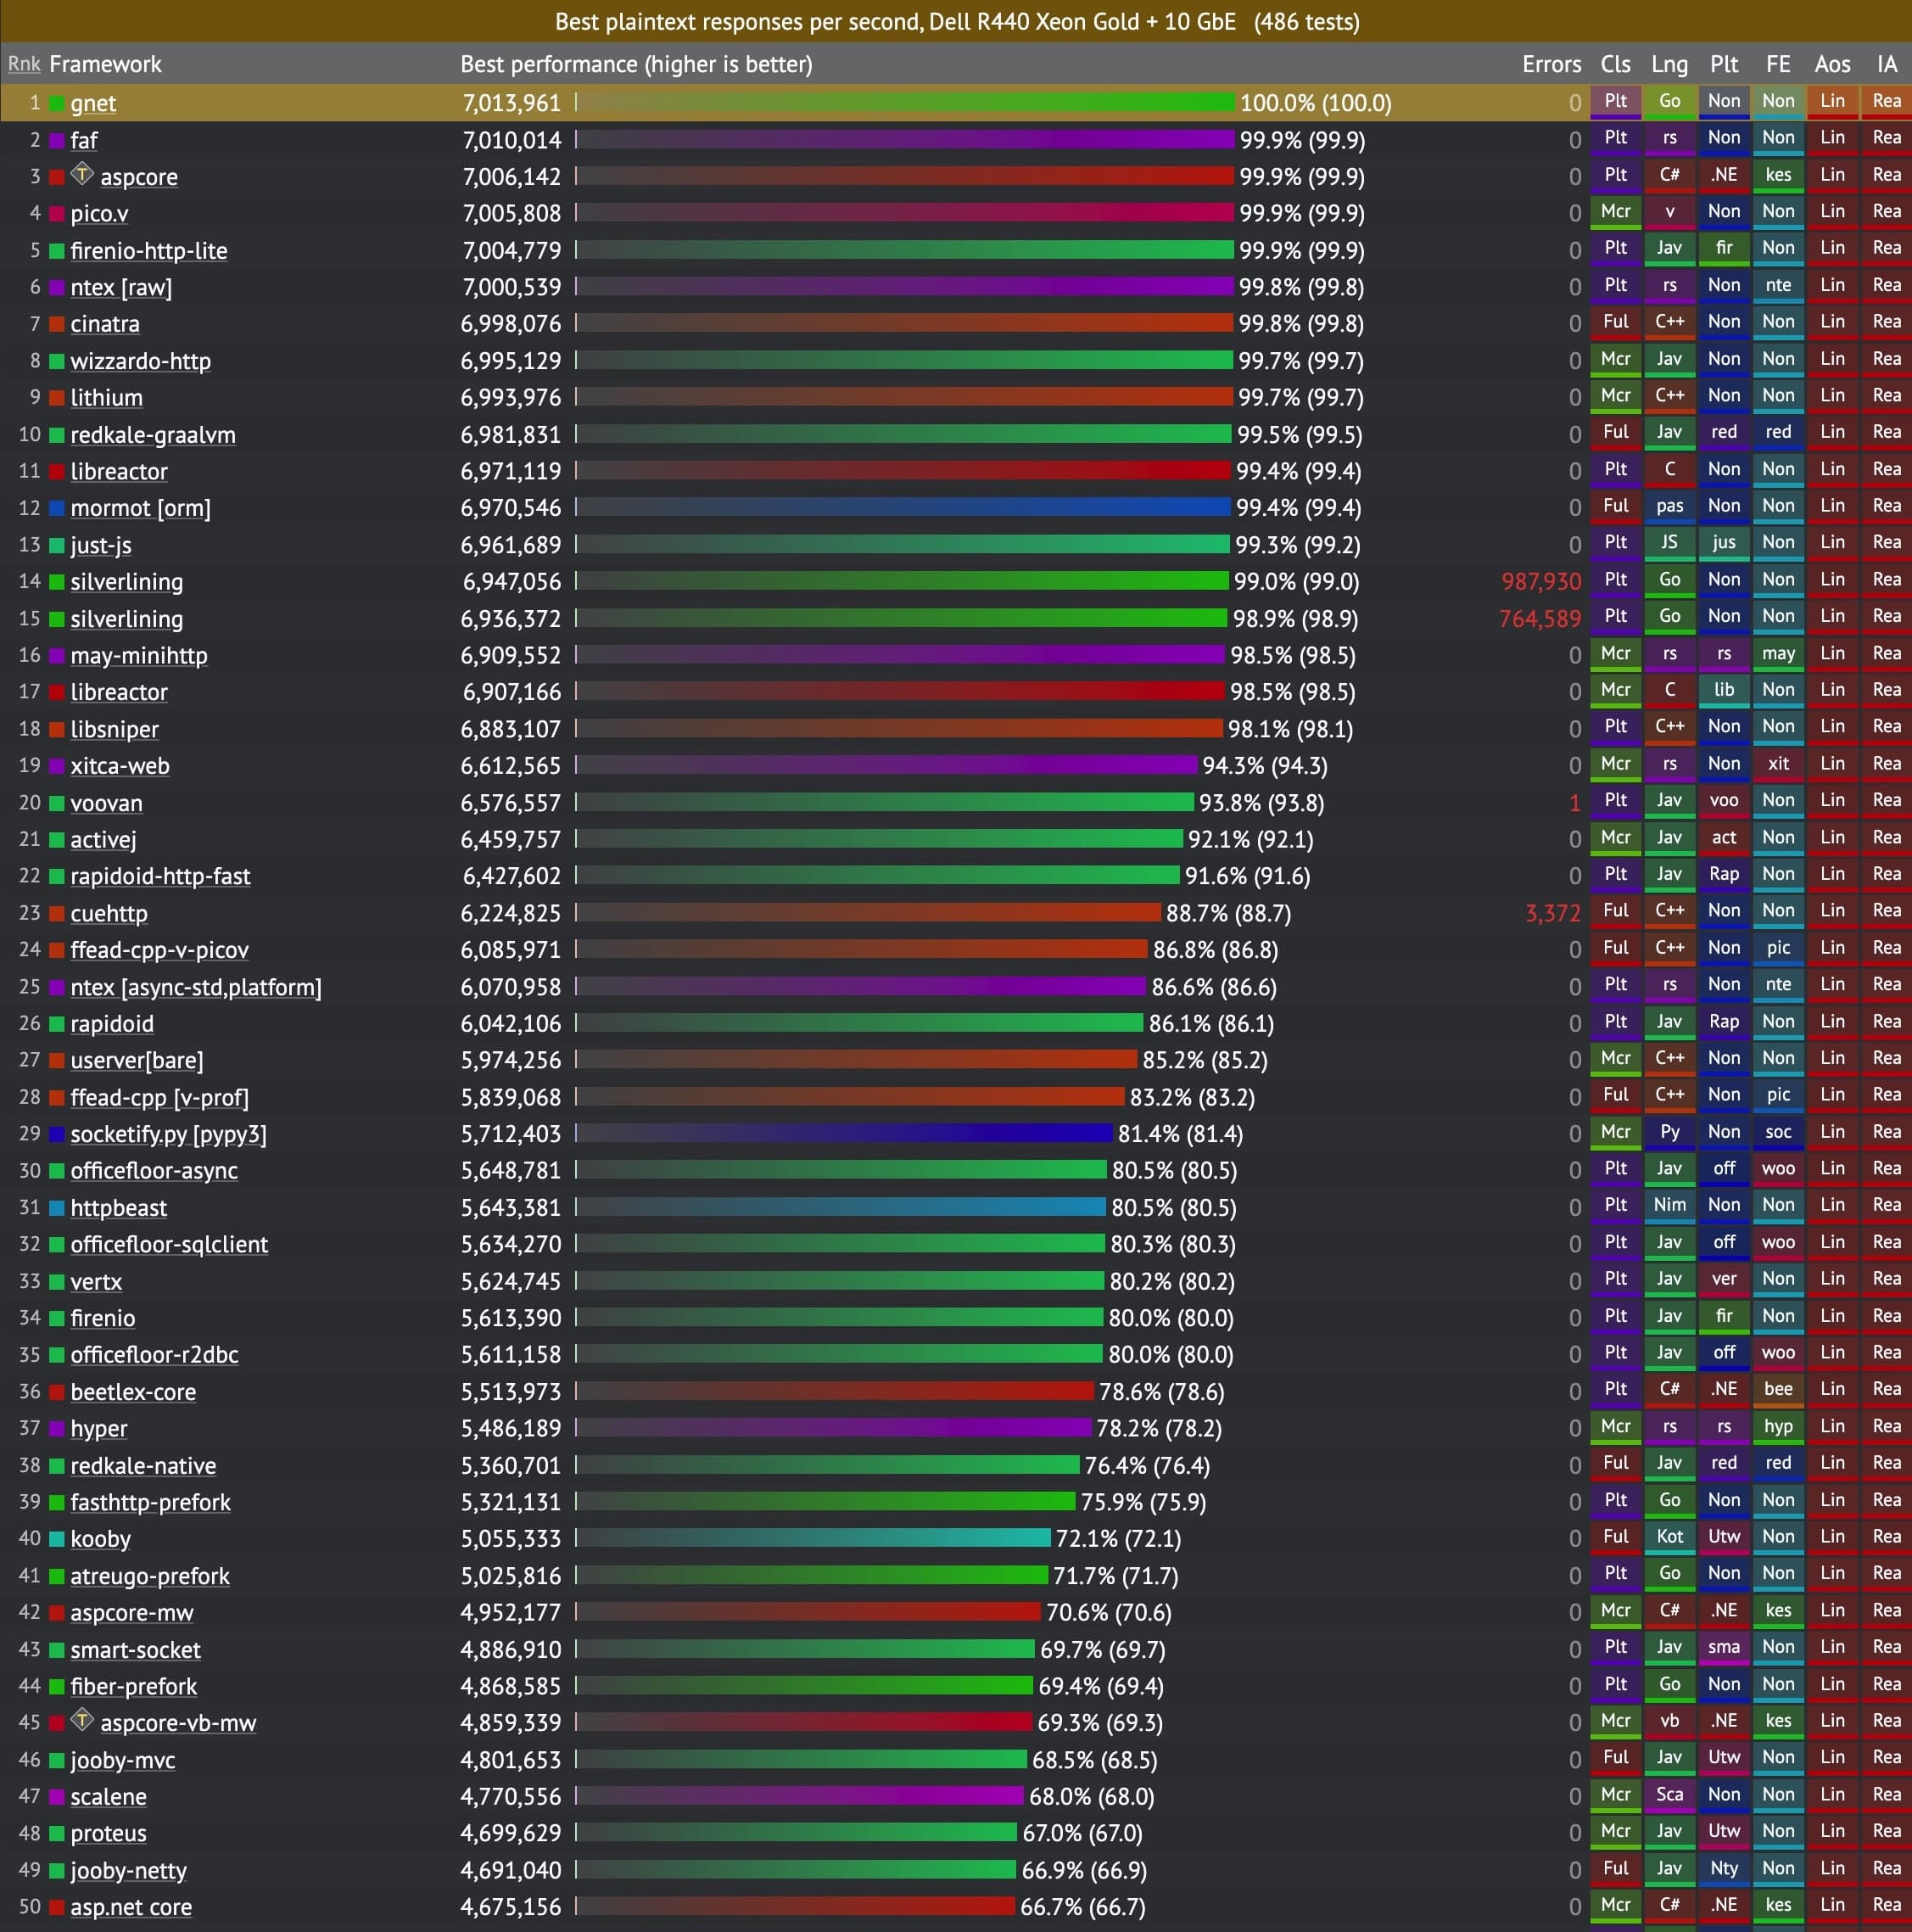Click the purple performance bar for faf

tap(905, 140)
